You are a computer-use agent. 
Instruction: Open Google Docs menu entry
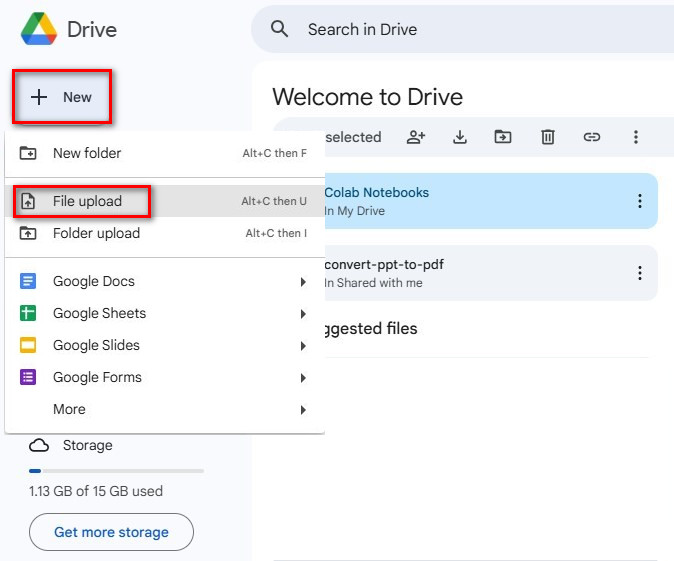[165, 281]
